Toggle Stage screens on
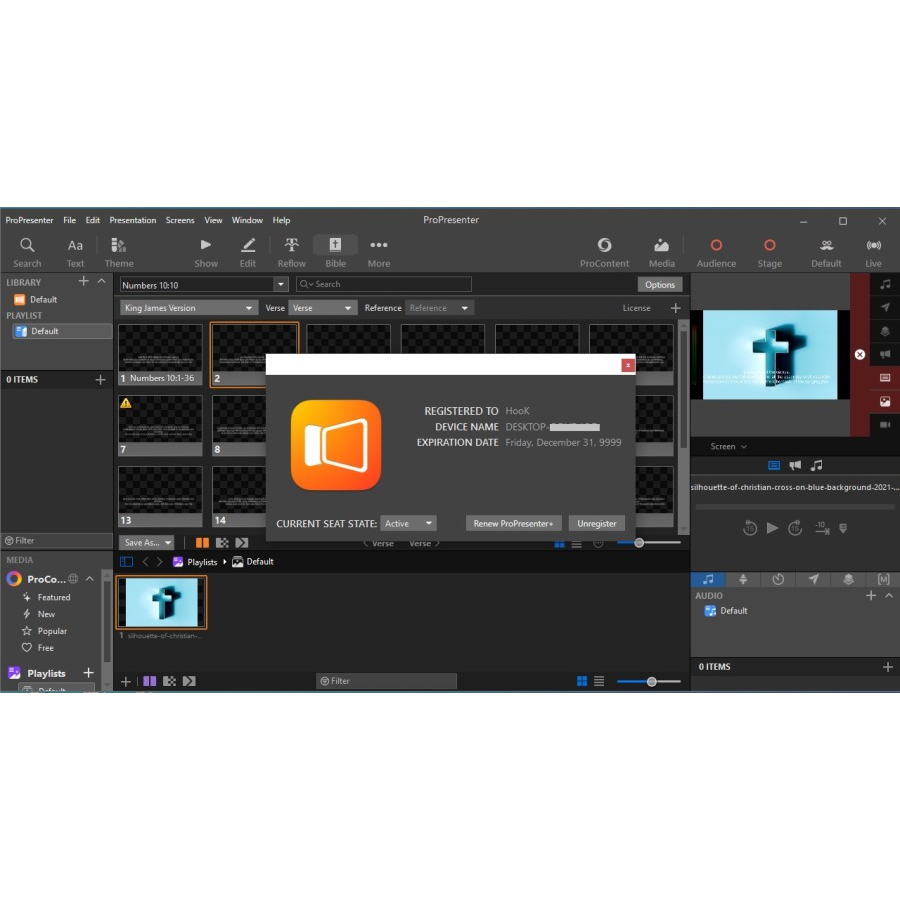The width and height of the screenshot is (900, 900). point(770,253)
